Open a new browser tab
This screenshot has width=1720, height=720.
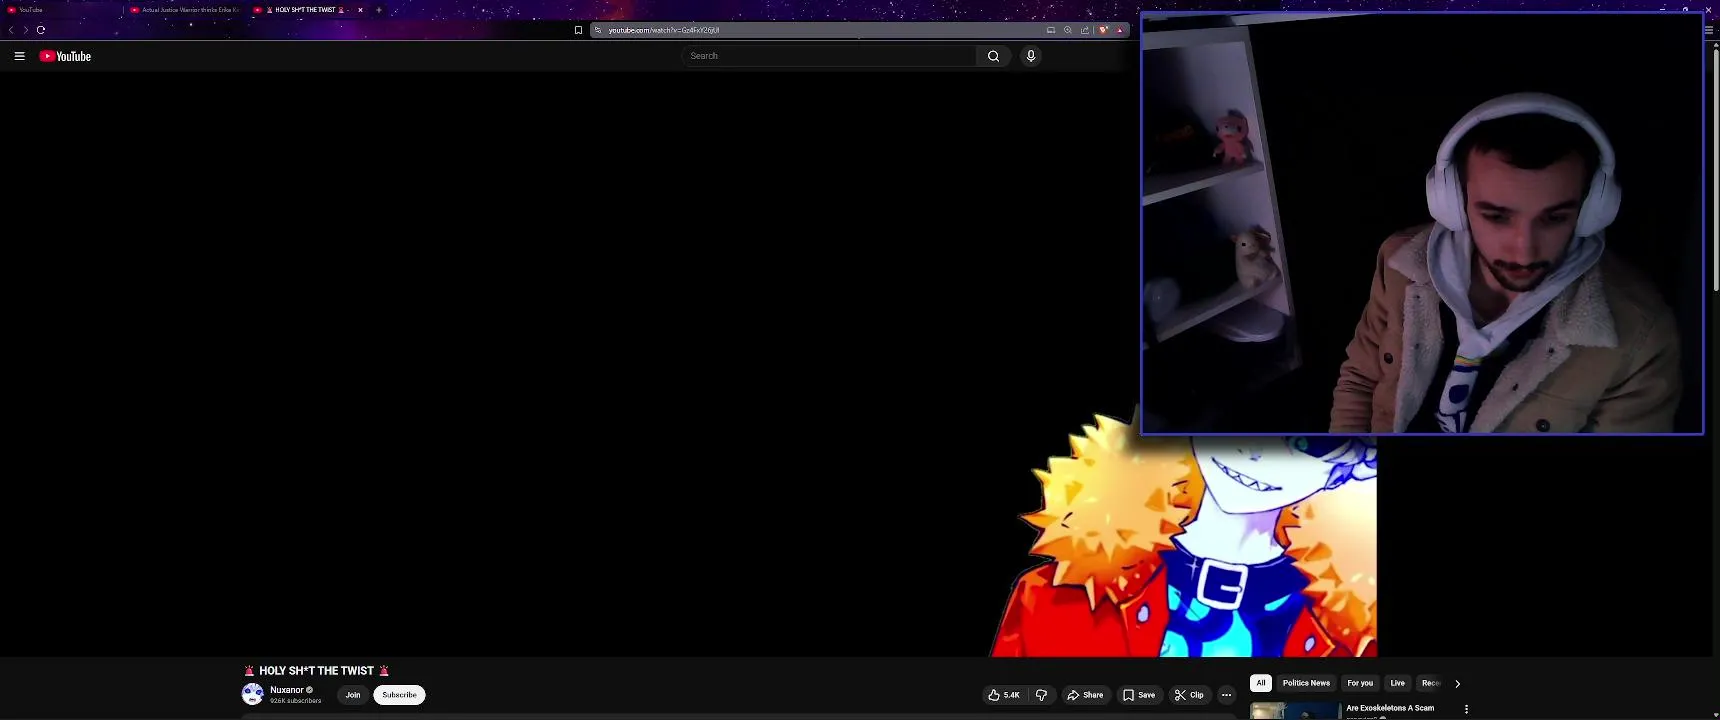tap(379, 10)
